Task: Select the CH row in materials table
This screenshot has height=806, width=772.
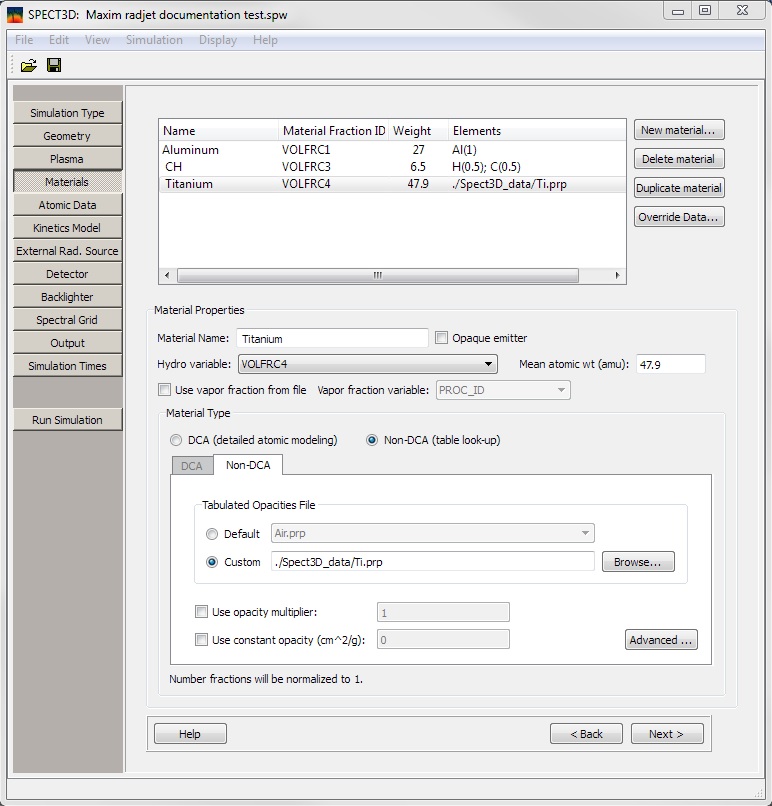Action: click(174, 167)
